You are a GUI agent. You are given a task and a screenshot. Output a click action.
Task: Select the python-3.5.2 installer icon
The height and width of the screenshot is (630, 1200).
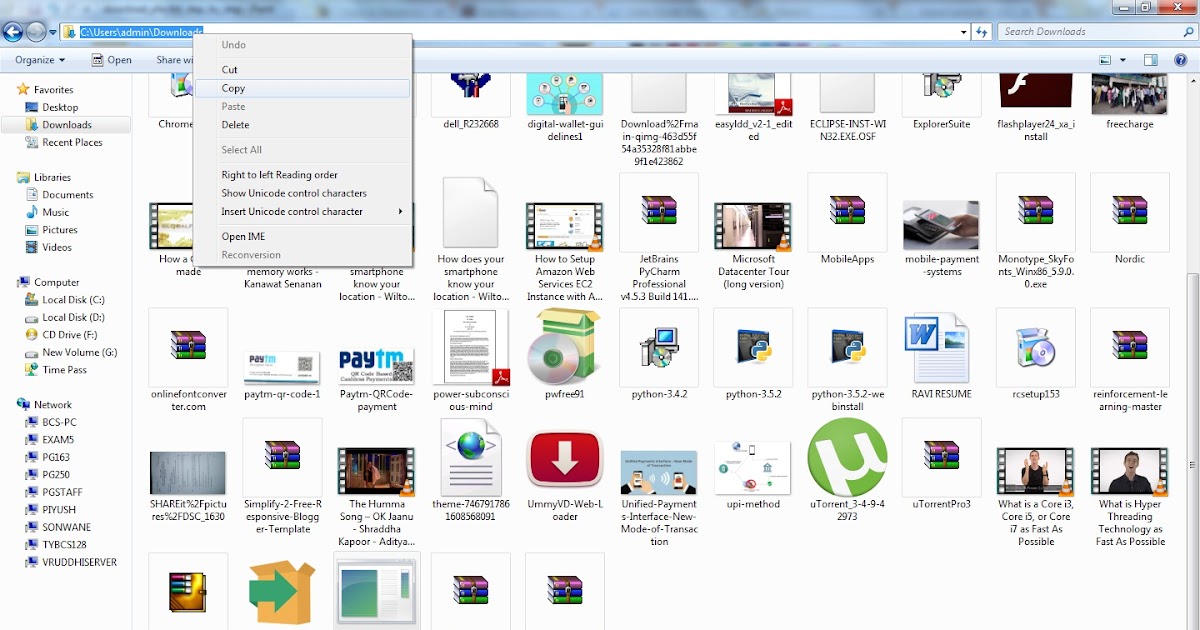753,347
